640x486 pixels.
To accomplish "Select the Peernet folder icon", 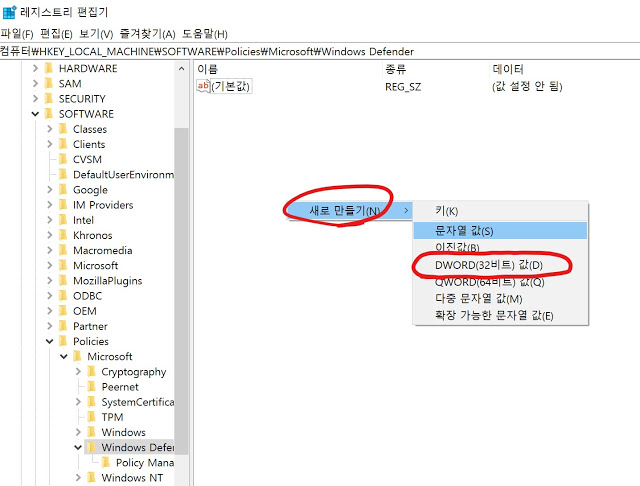I will (92, 387).
